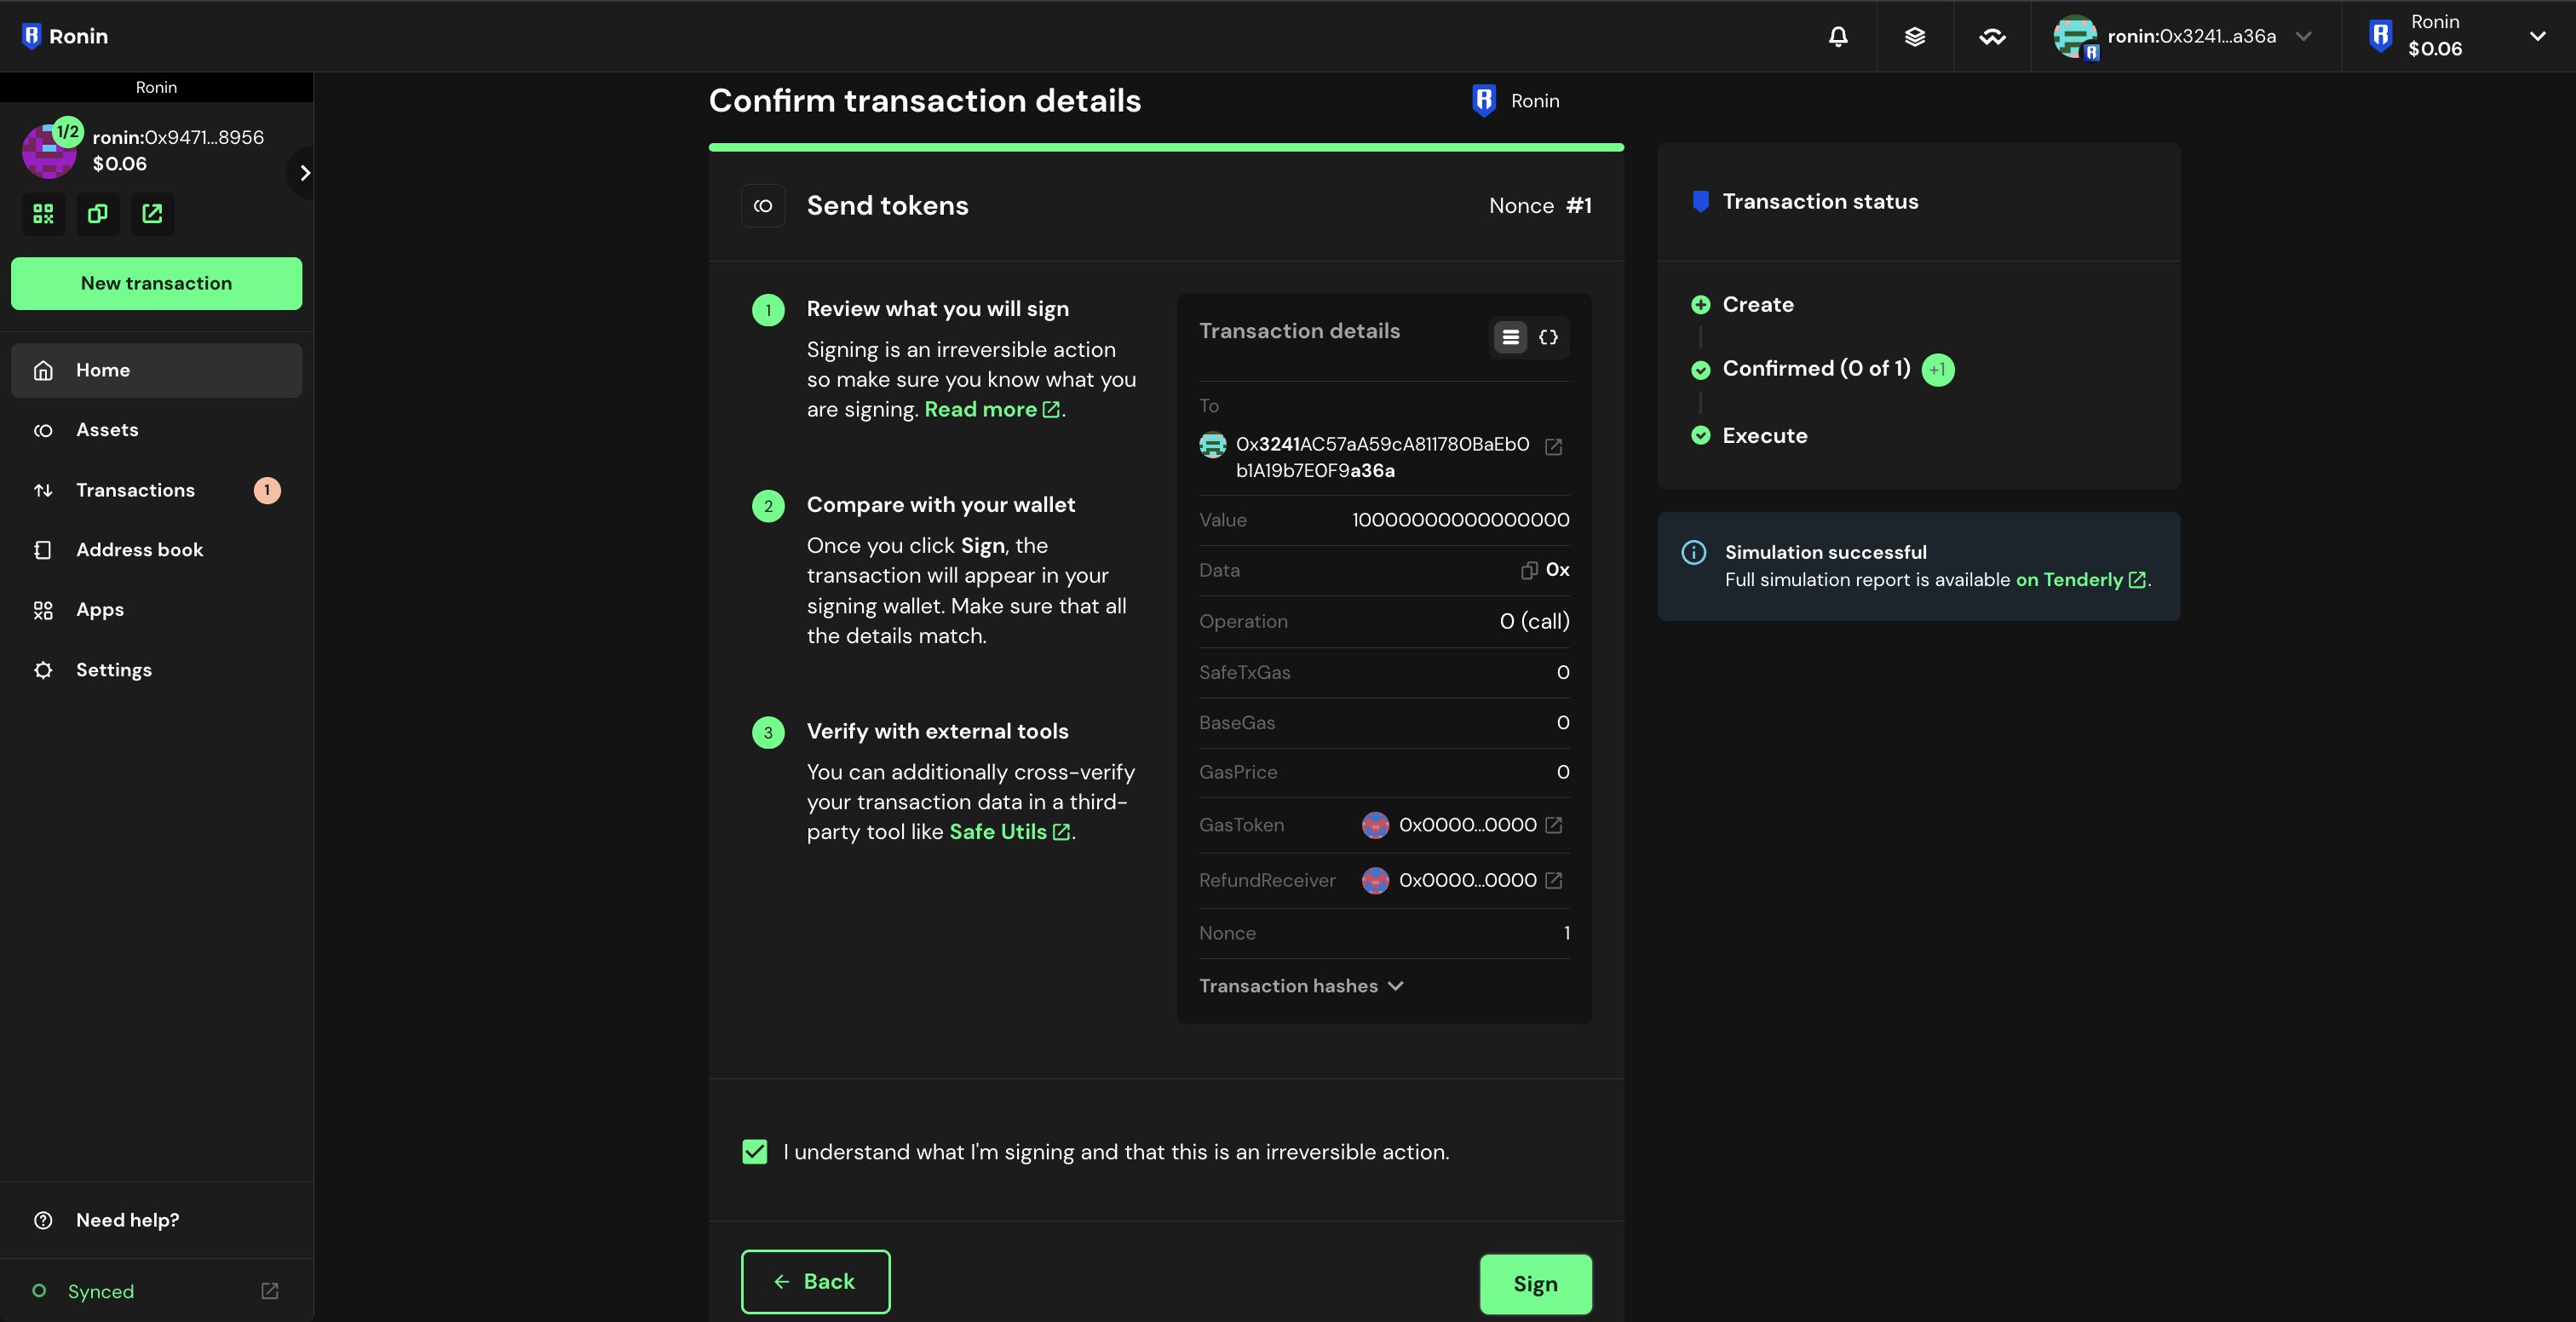The image size is (2576, 1322).
Task: Click the Simulation successful message
Action: [x=1825, y=552]
